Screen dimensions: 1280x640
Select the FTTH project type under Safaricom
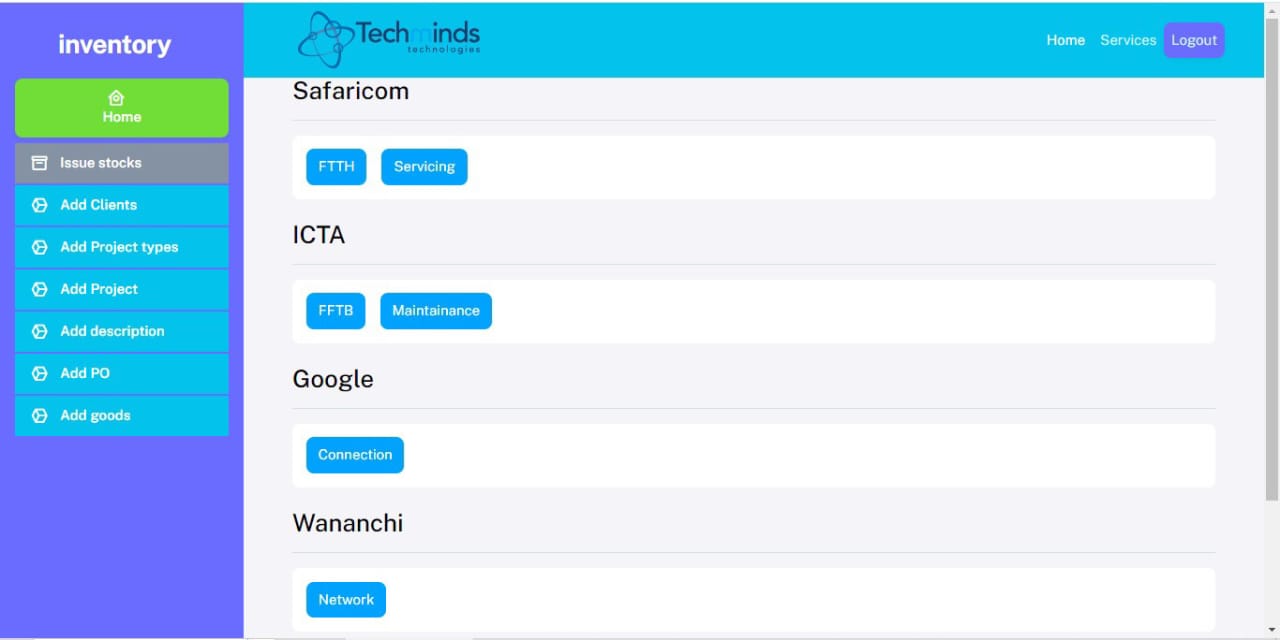point(336,167)
